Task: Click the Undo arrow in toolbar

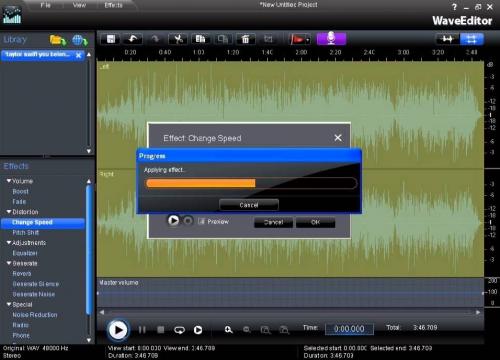Action: tap(133, 39)
